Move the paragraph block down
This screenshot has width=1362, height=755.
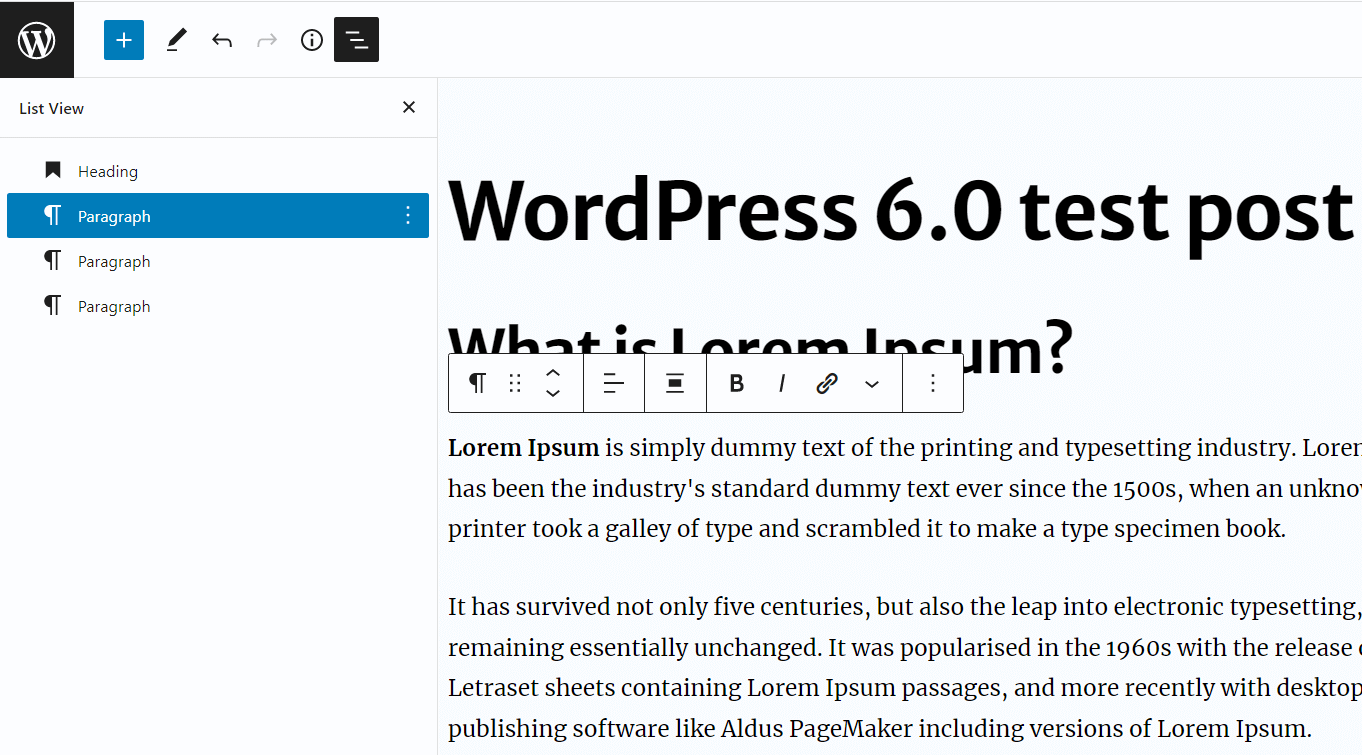coord(553,394)
